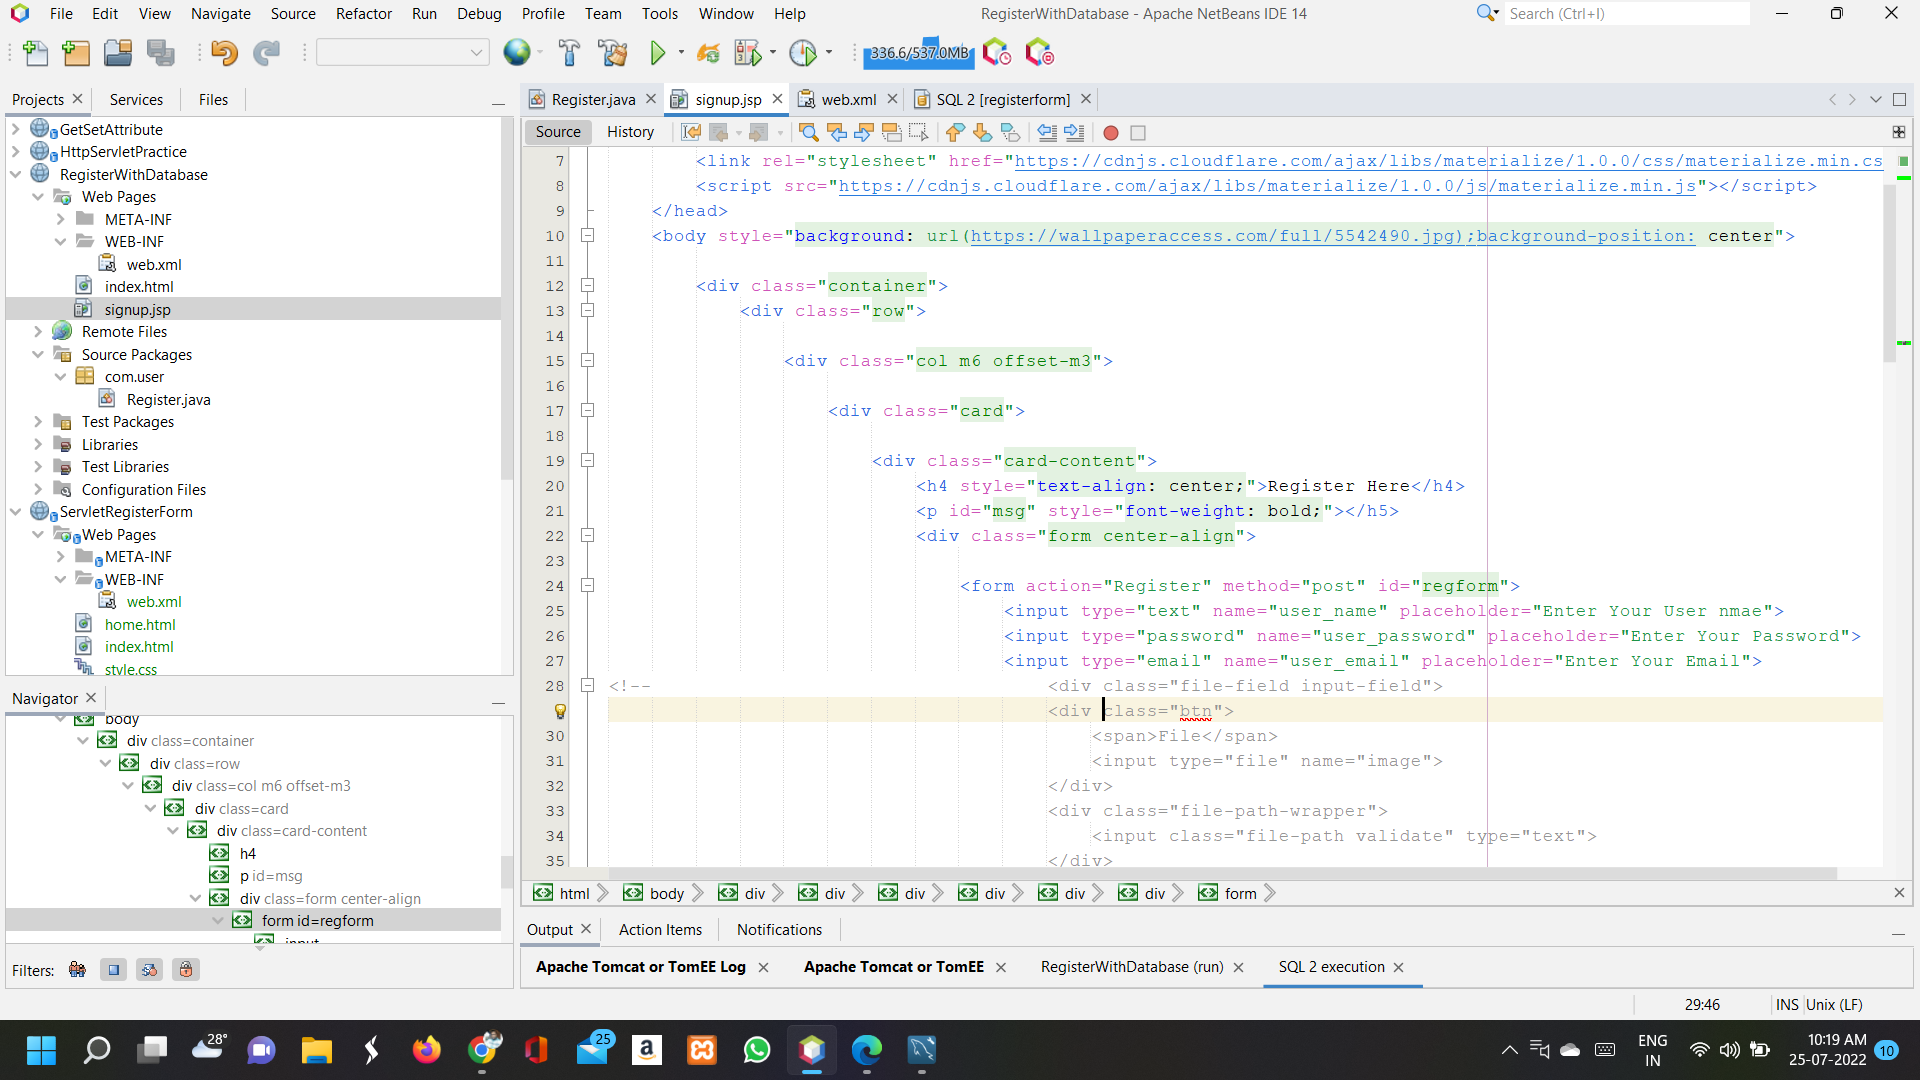Click the Next Bookmark down-arrow icon
The width and height of the screenshot is (1920, 1080).
(x=982, y=132)
